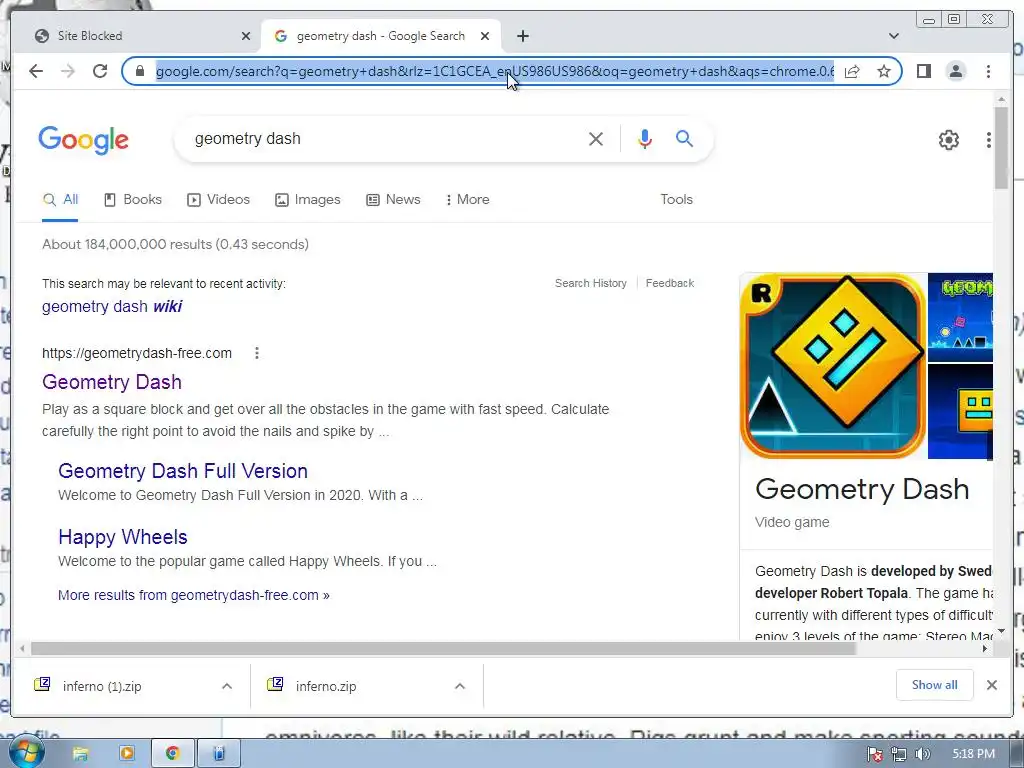Share this page from address bar
Screen dimensions: 1024x768
pos(852,71)
